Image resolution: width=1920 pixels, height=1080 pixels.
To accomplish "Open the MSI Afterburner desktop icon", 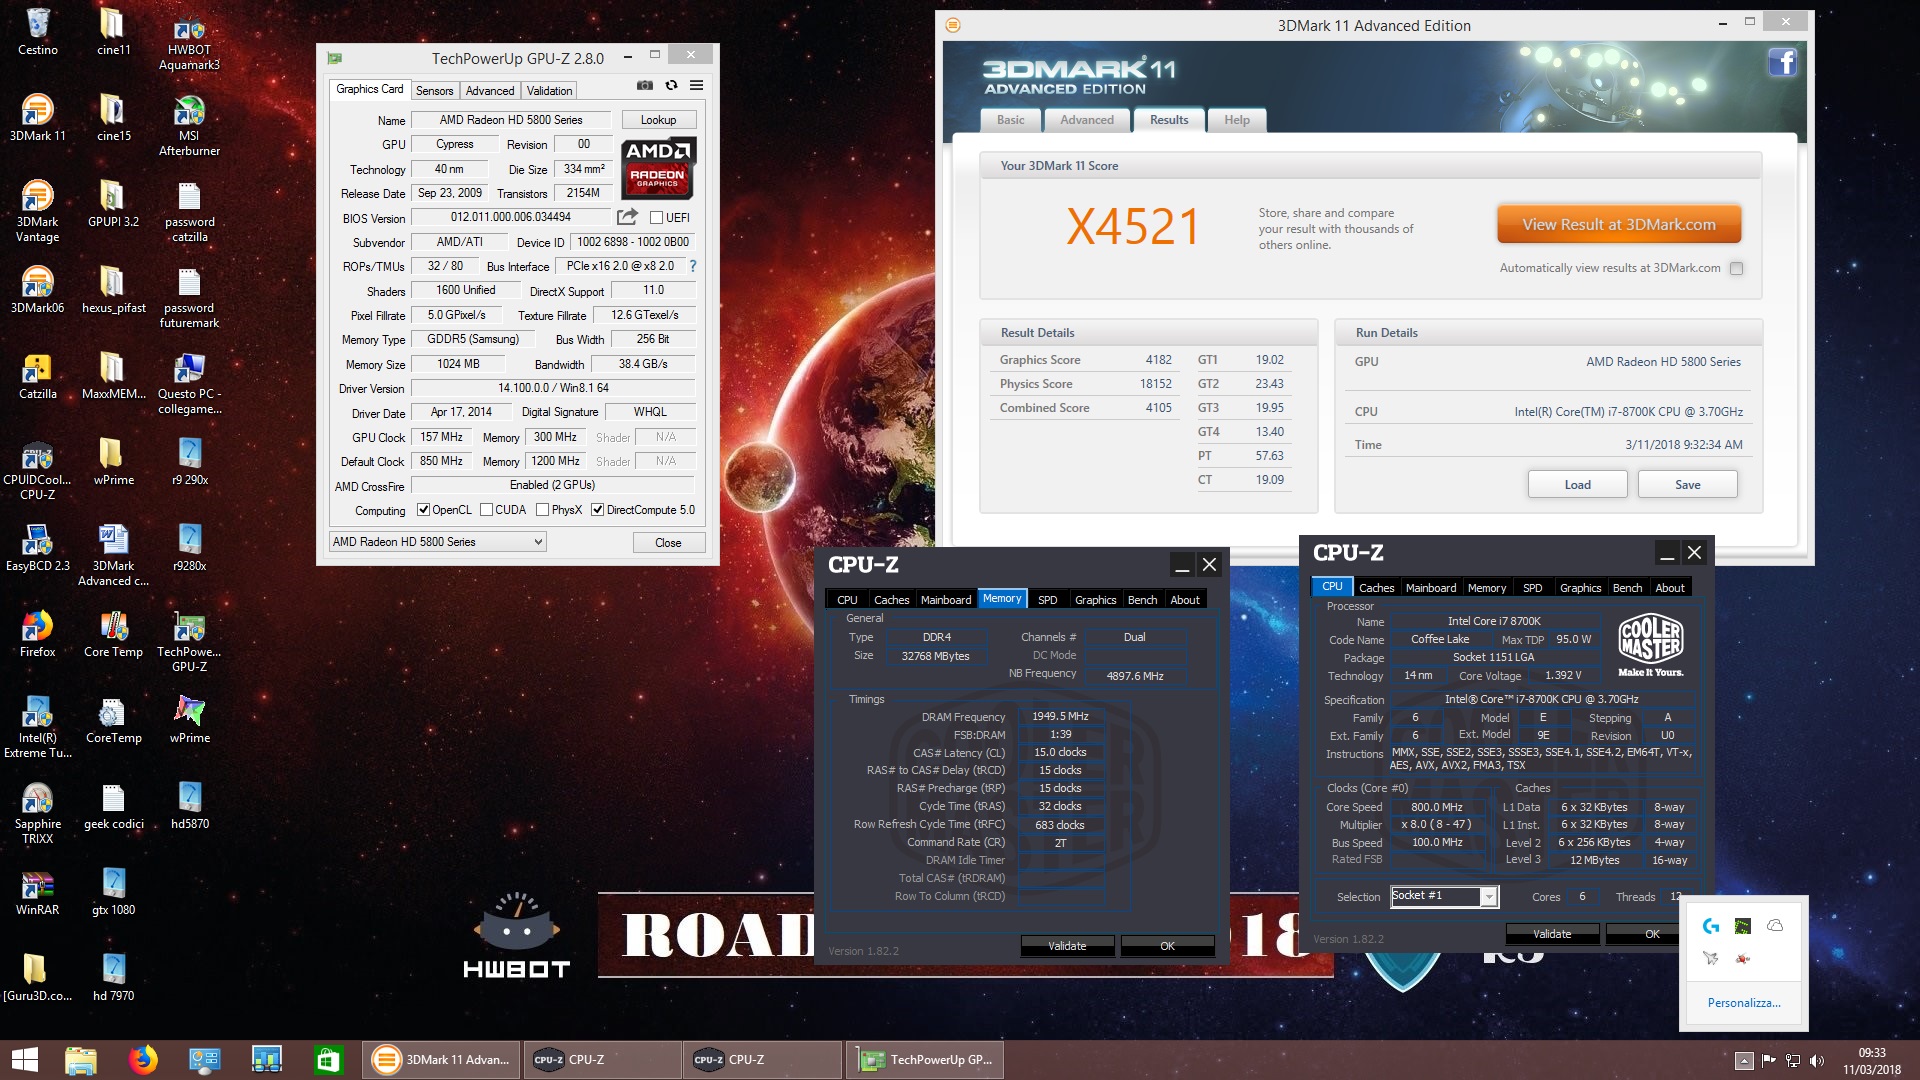I will (190, 125).
